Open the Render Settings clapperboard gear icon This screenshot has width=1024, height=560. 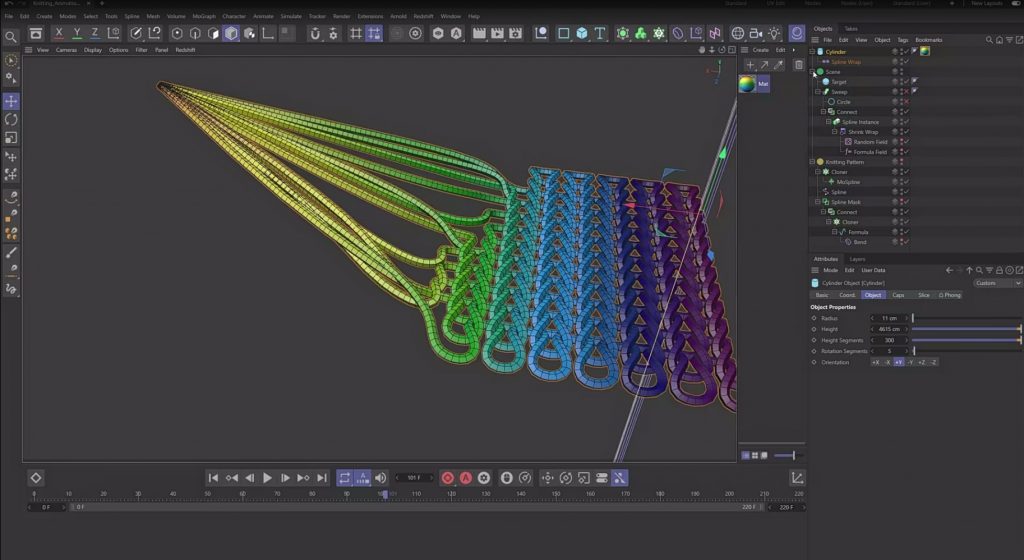coord(515,33)
